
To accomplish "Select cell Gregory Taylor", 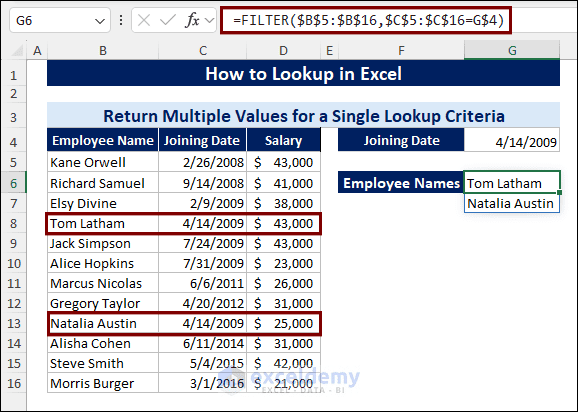I will click(x=103, y=303).
